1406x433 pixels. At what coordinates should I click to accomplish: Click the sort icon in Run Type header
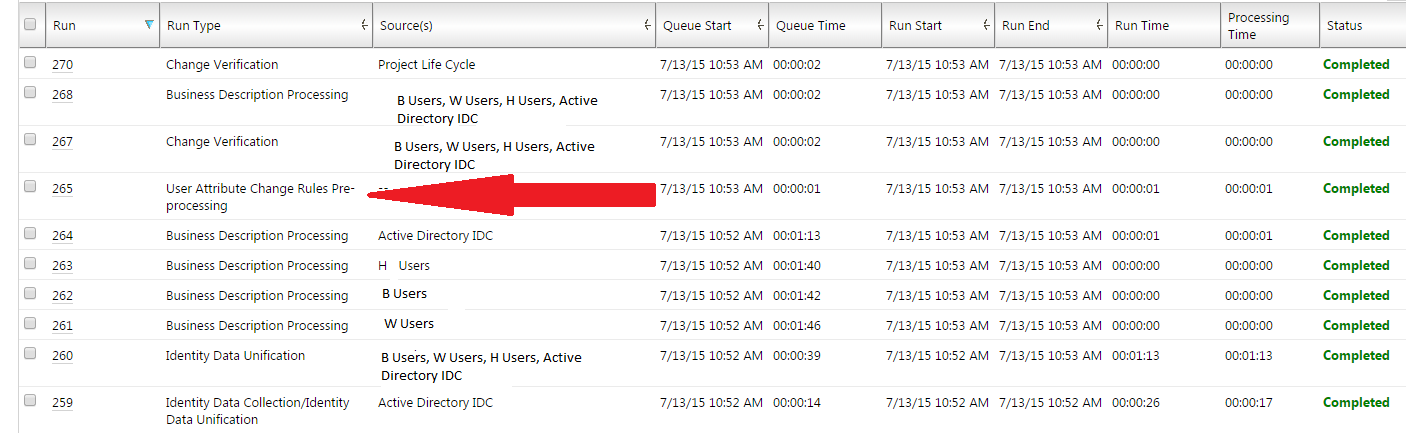pos(364,26)
